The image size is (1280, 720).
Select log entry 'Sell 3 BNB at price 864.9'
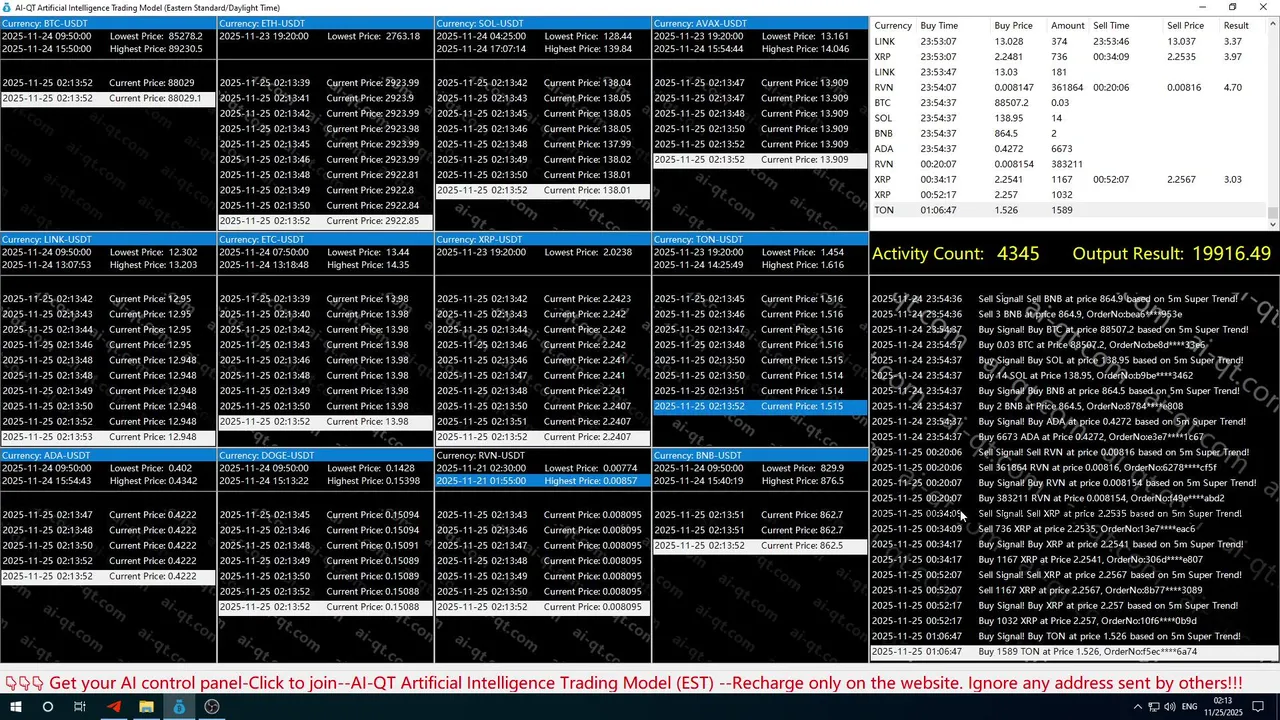[x=1074, y=314]
